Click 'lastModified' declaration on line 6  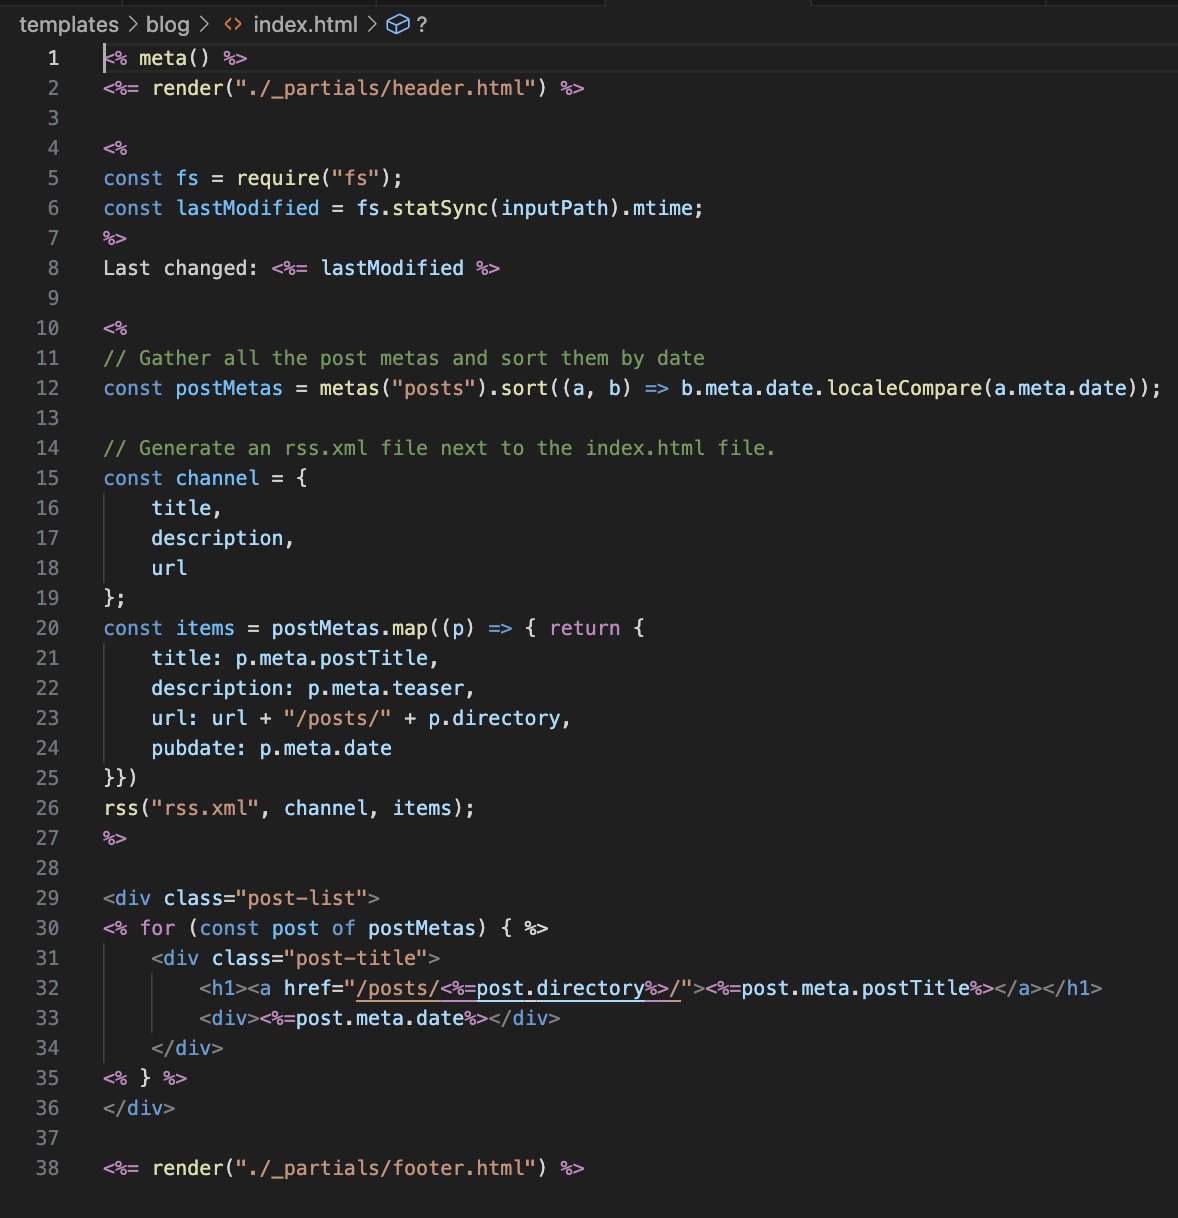248,208
